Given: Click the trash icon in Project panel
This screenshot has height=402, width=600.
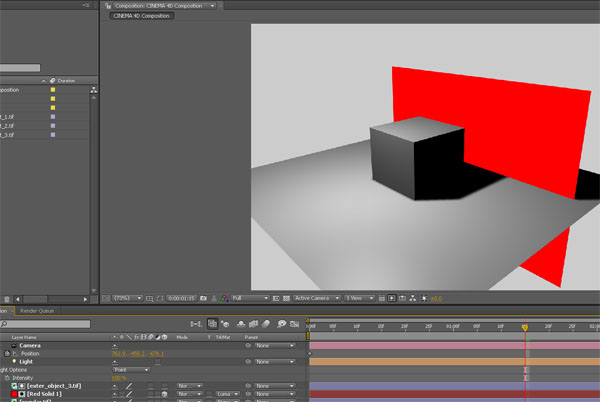Looking at the screenshot, I should (x=7, y=299).
